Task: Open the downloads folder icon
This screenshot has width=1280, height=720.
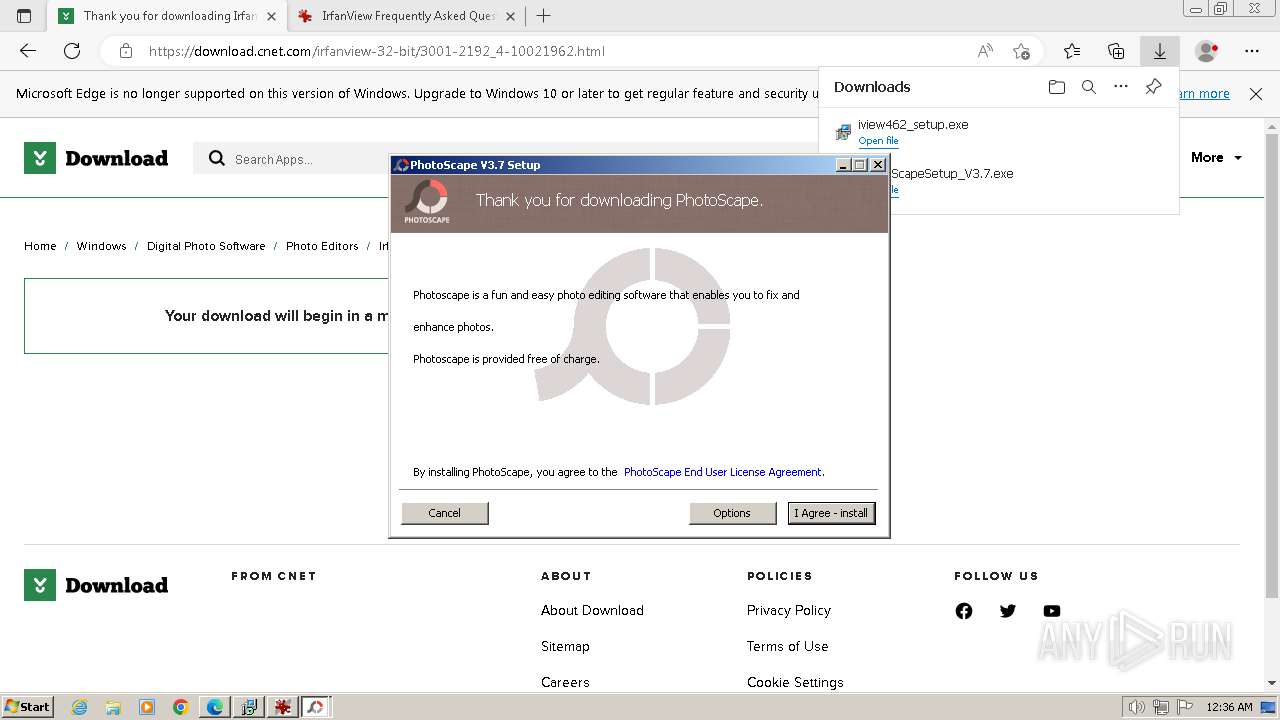Action: point(1057,87)
